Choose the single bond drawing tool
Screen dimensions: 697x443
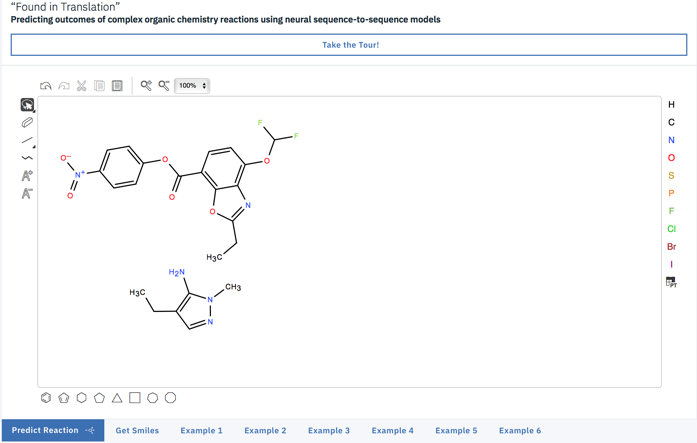point(27,140)
